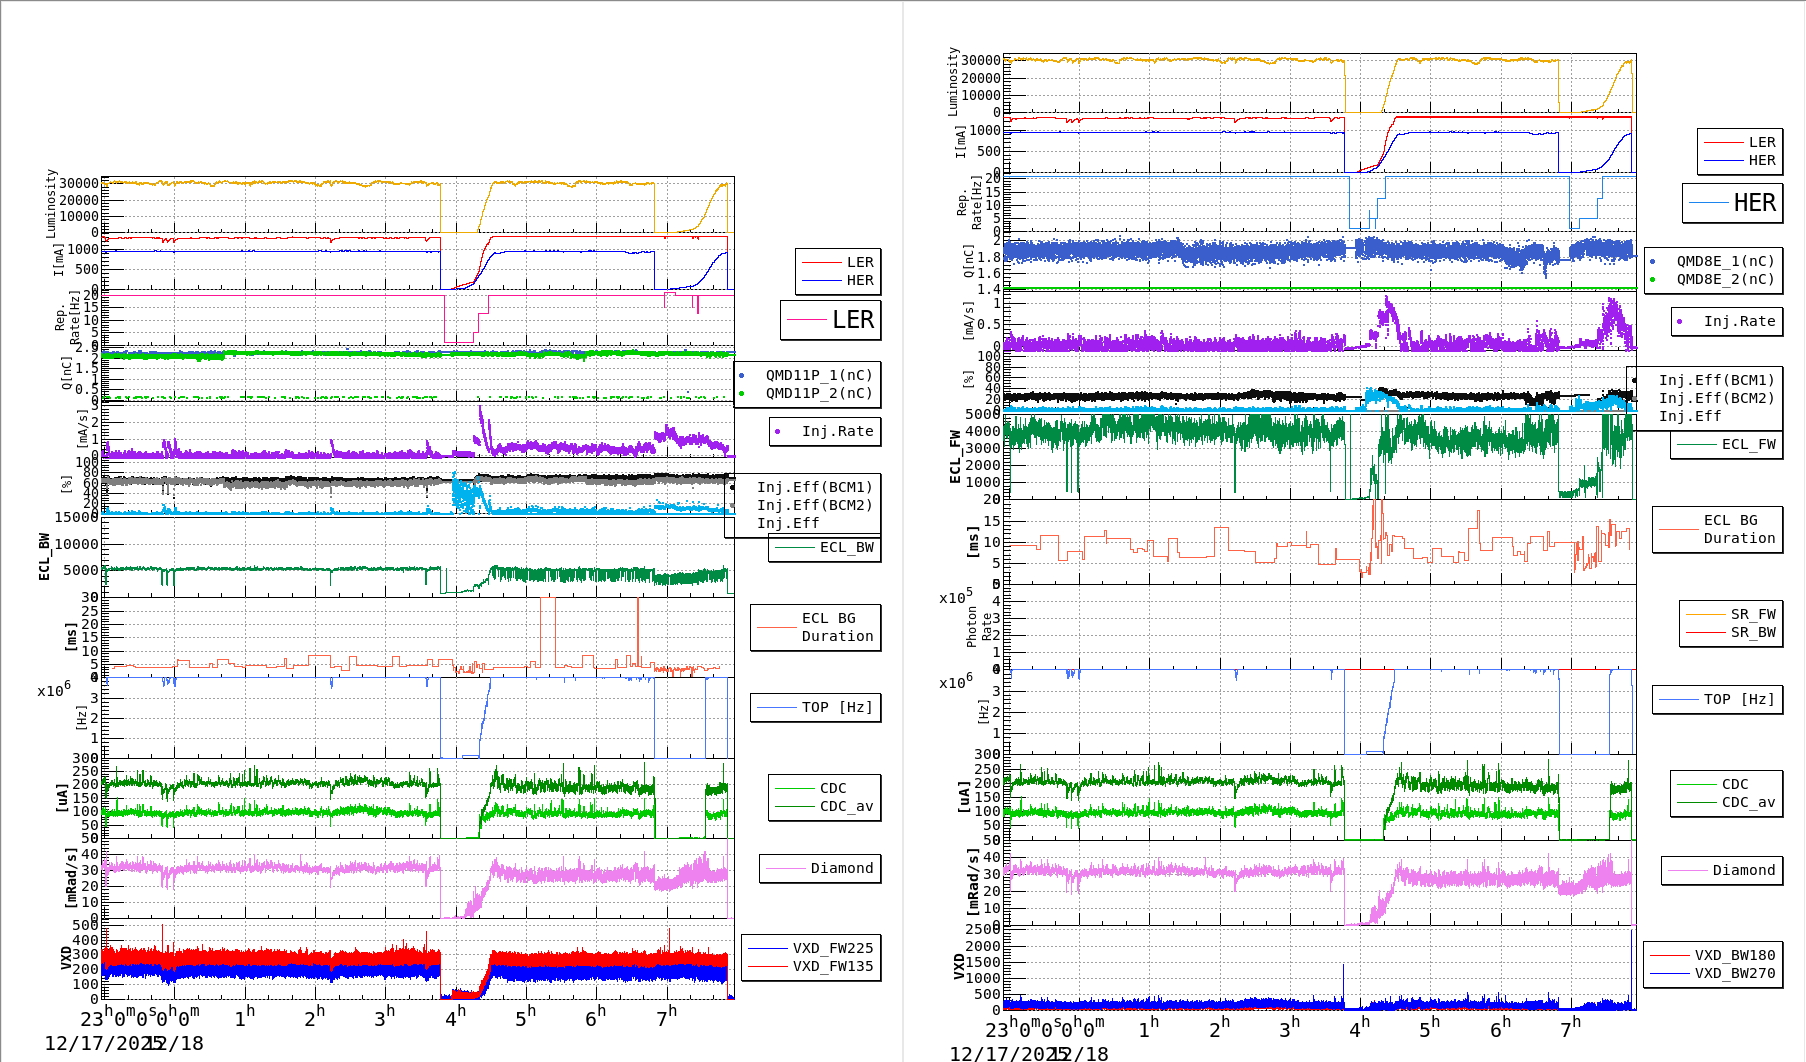The image size is (1806, 1062).
Task: Click the ECL_BW legend box
Action: tap(825, 547)
